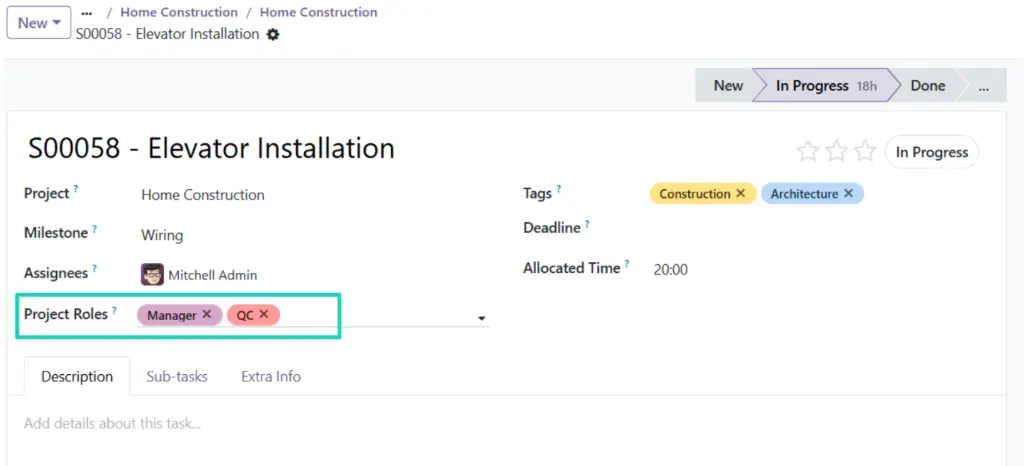Go to first Home Construction breadcrumb
This screenshot has height=466, width=1024.
(x=179, y=12)
